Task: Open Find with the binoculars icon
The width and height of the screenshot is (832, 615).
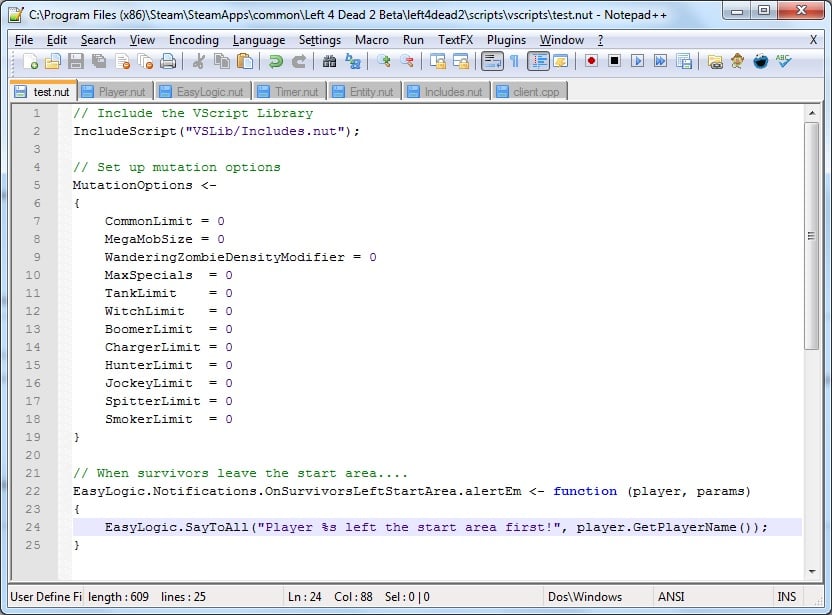Action: pyautogui.click(x=330, y=62)
